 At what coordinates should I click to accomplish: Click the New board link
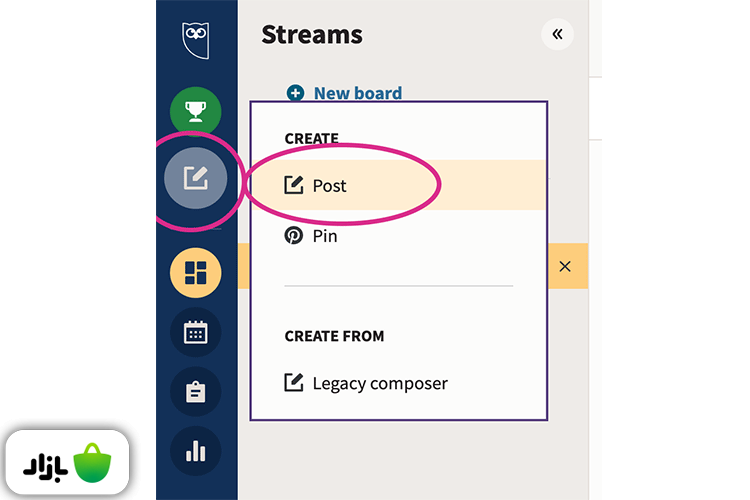pos(357,93)
